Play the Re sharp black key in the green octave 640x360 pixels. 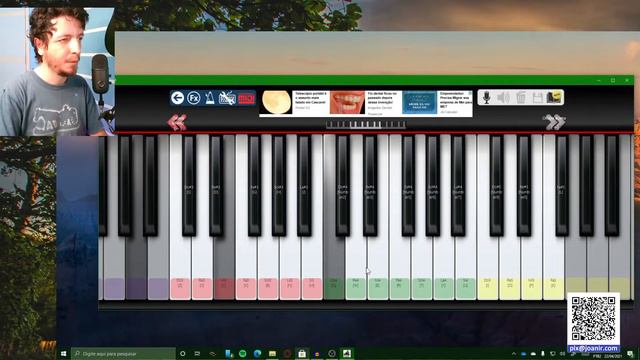(370, 186)
